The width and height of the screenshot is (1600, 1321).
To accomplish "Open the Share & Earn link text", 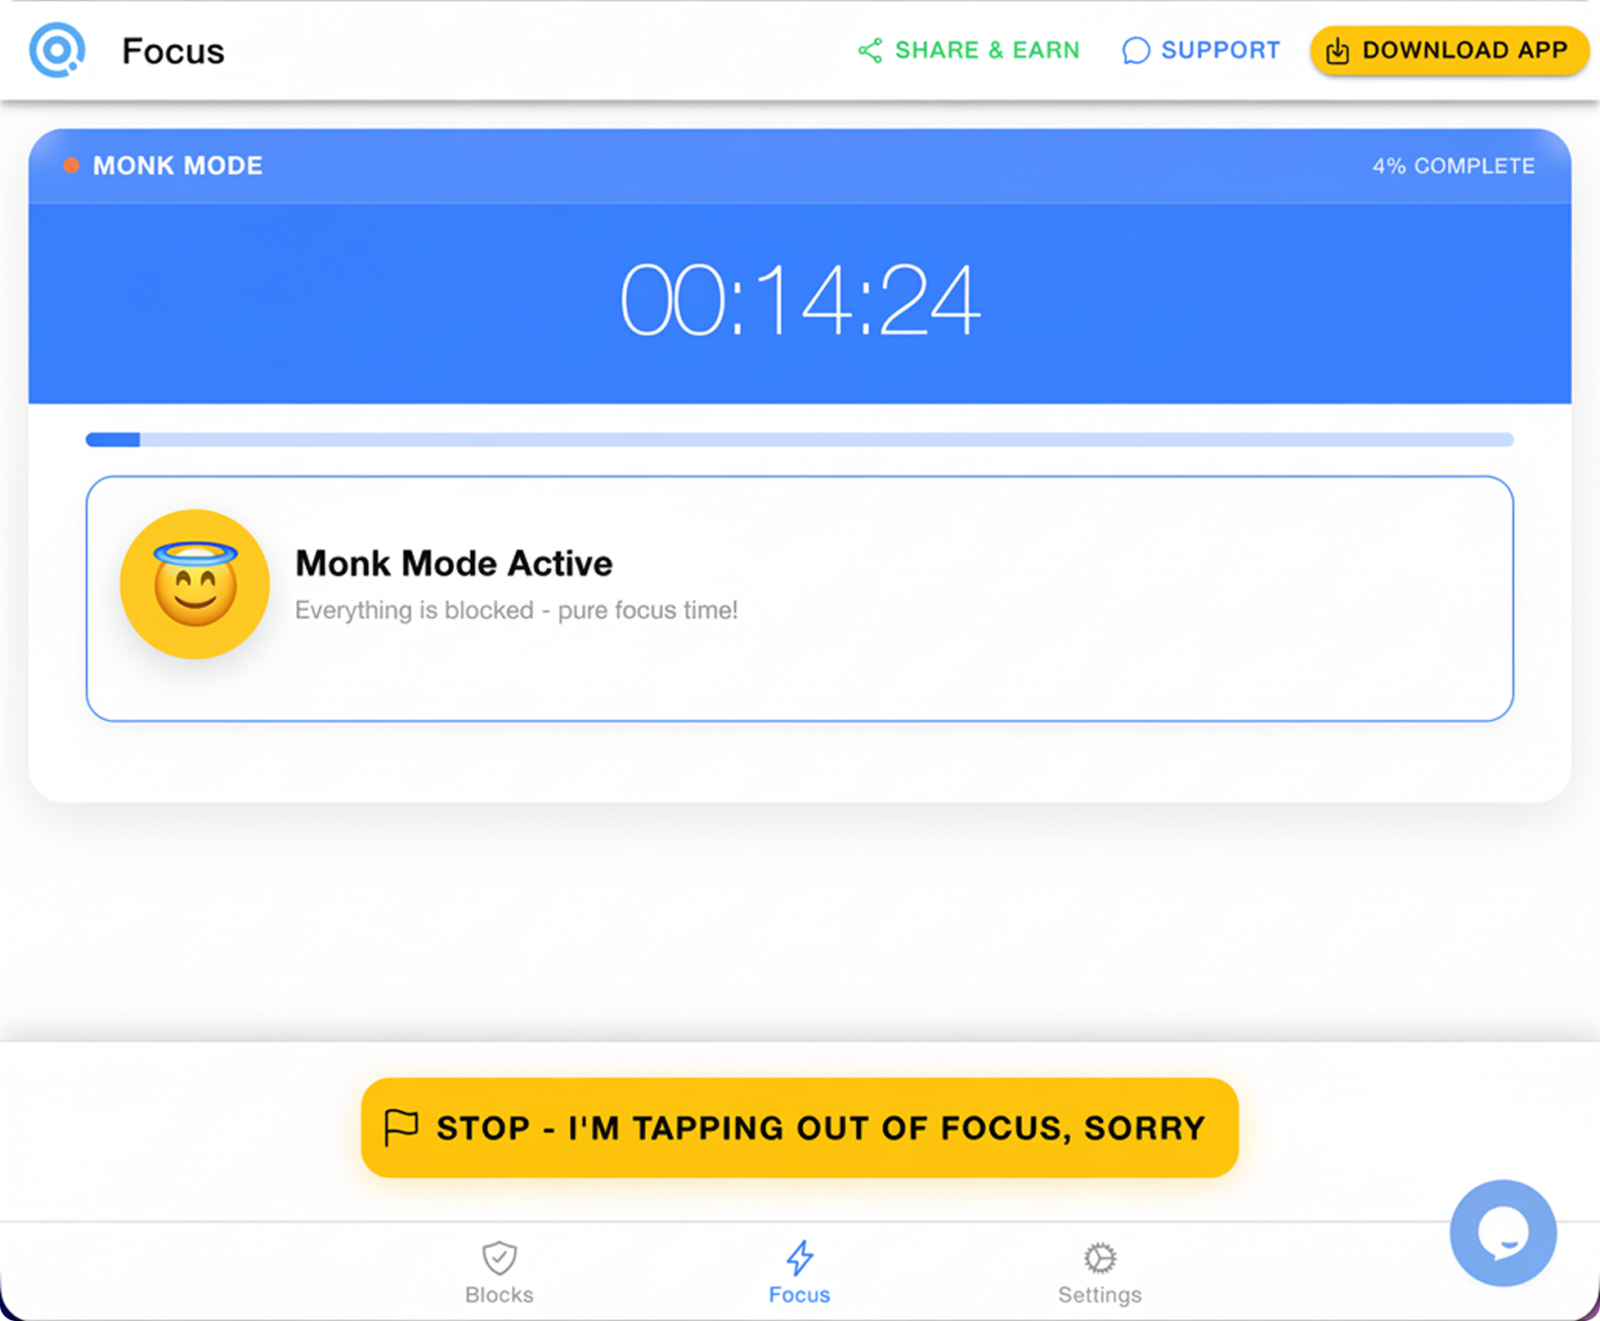I will tap(987, 50).
